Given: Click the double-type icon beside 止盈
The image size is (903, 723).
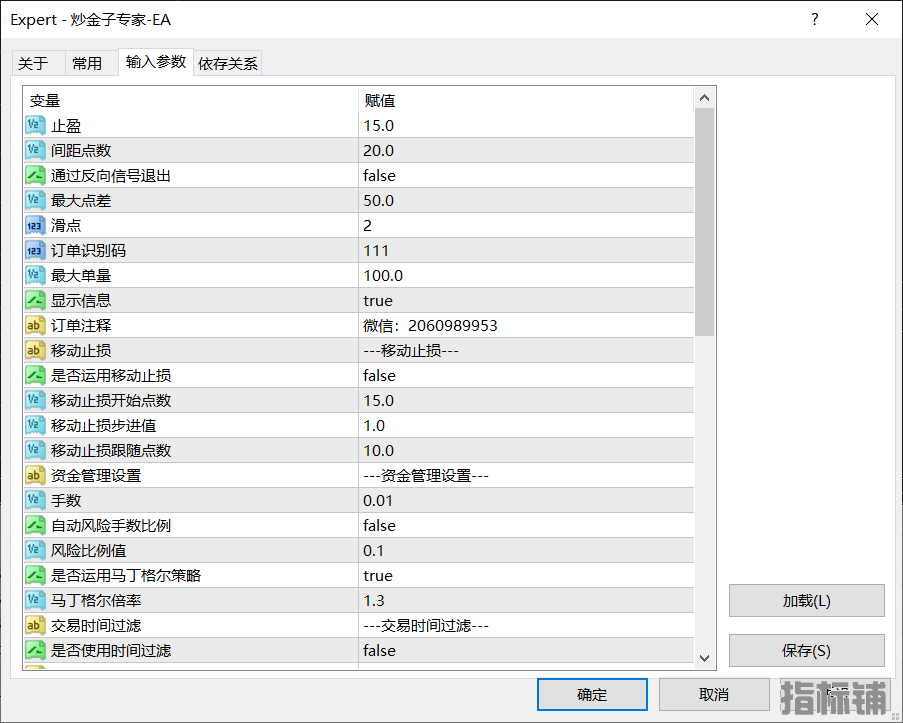Looking at the screenshot, I should pyautogui.click(x=35, y=125).
